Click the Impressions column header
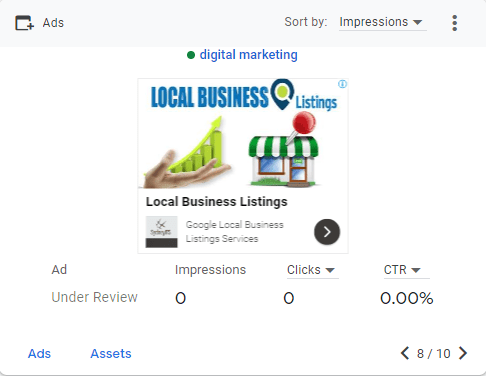This screenshot has width=486, height=376. (x=210, y=270)
